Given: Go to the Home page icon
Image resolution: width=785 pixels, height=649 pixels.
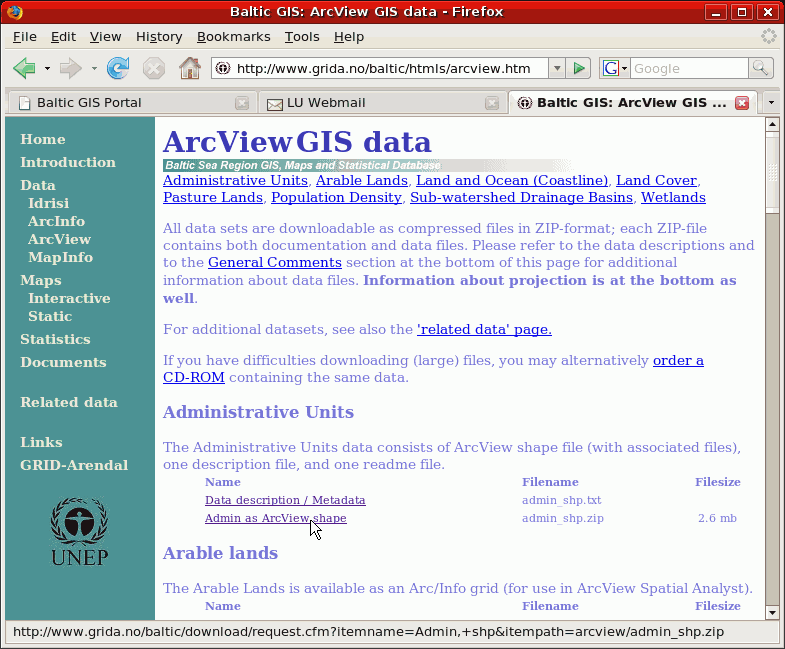Looking at the screenshot, I should (x=190, y=68).
